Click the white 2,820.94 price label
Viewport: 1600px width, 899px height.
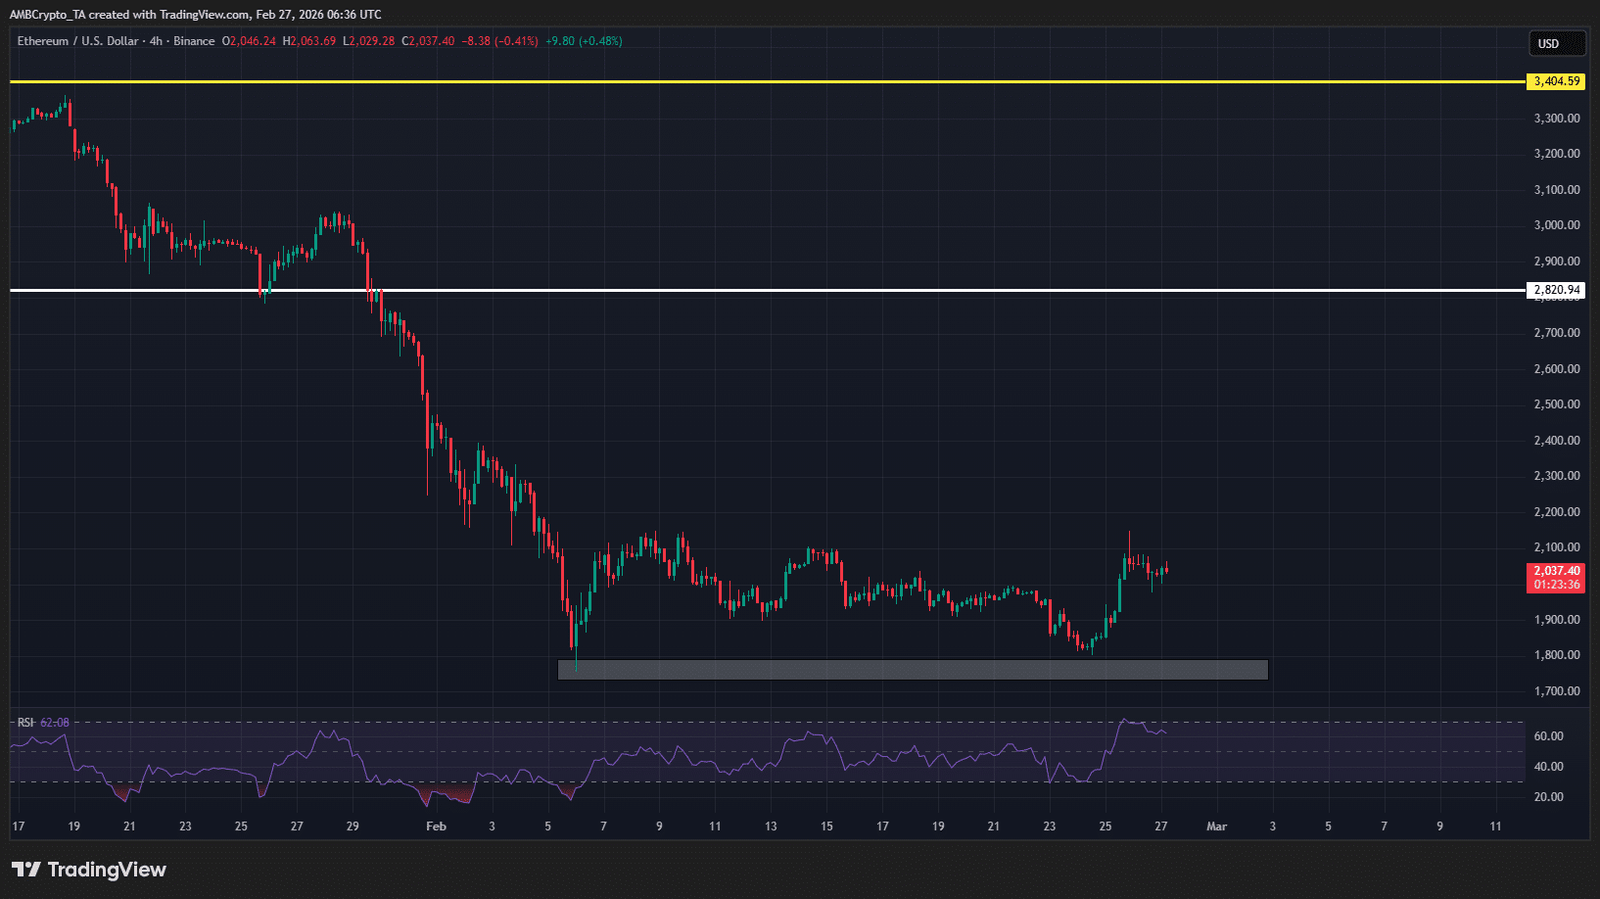click(x=1557, y=290)
